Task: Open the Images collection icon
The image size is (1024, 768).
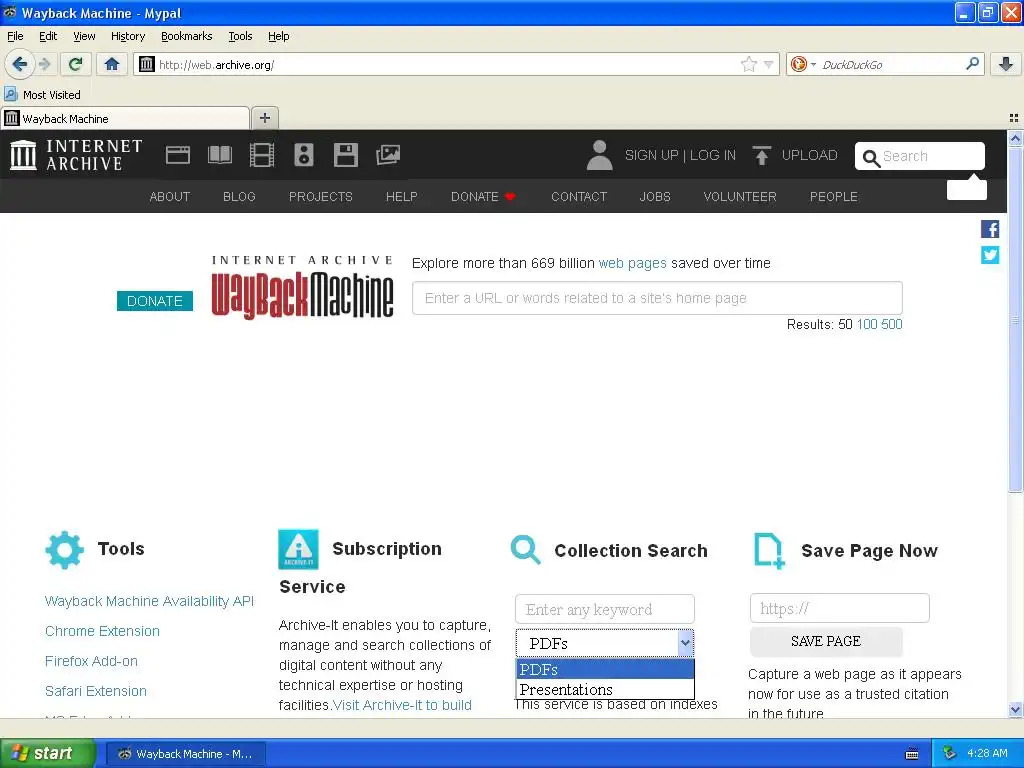Action: click(x=388, y=155)
